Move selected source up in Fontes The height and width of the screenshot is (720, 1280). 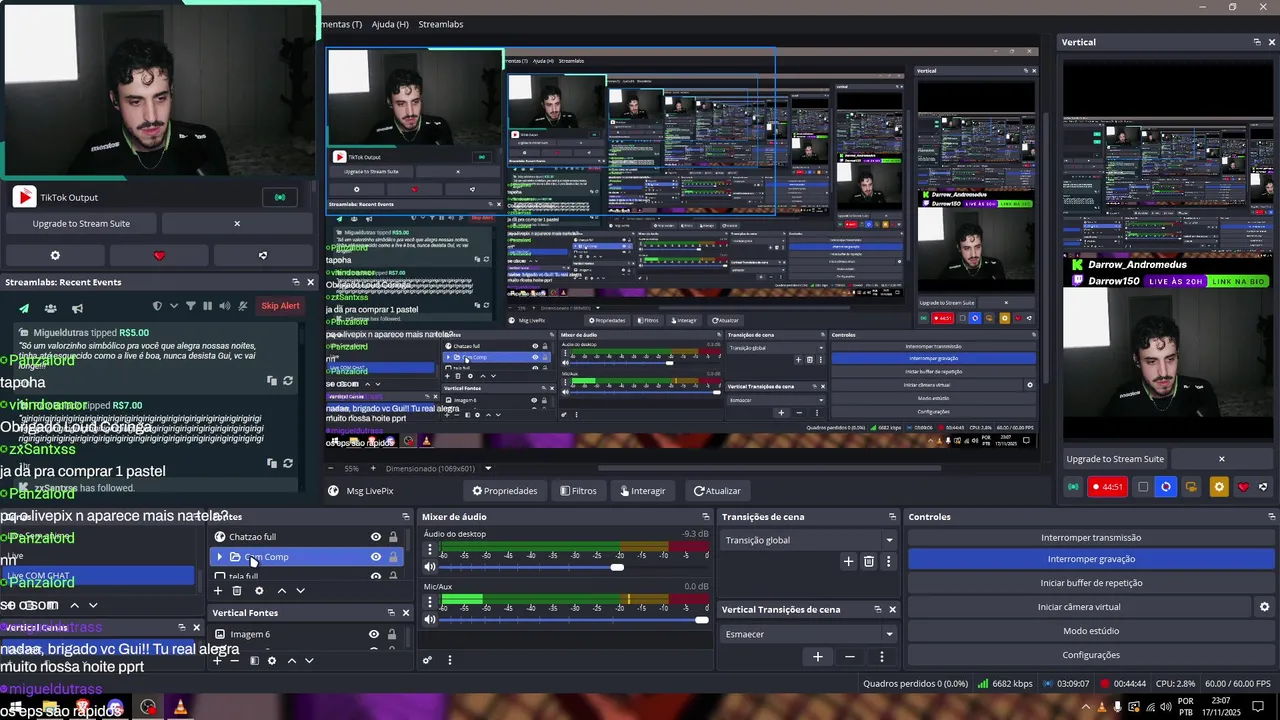tap(281, 591)
